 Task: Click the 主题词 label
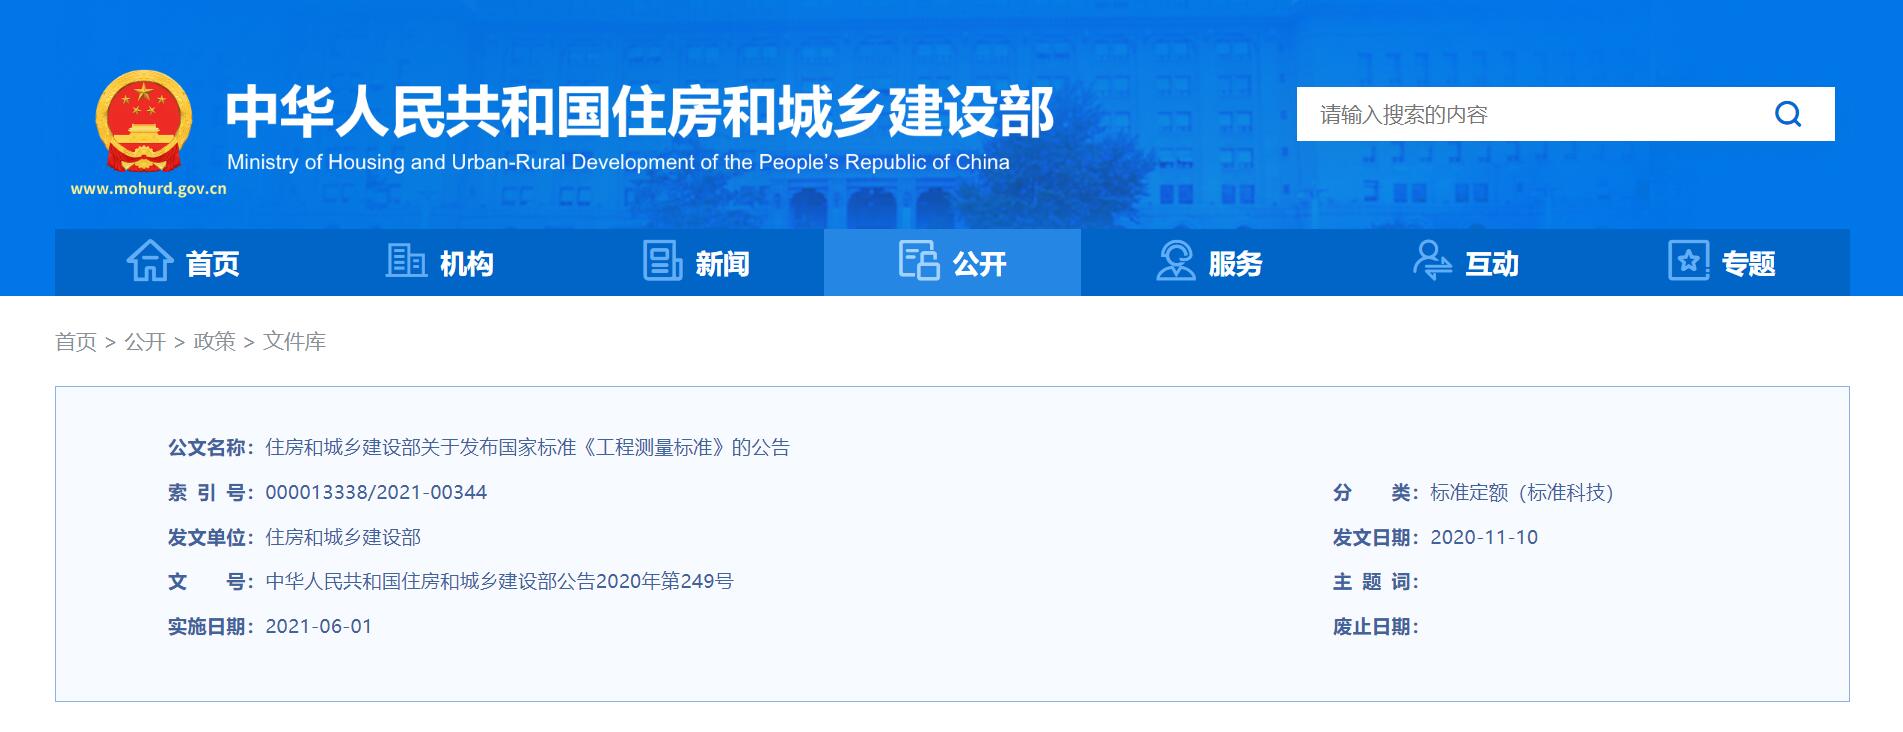[1374, 581]
